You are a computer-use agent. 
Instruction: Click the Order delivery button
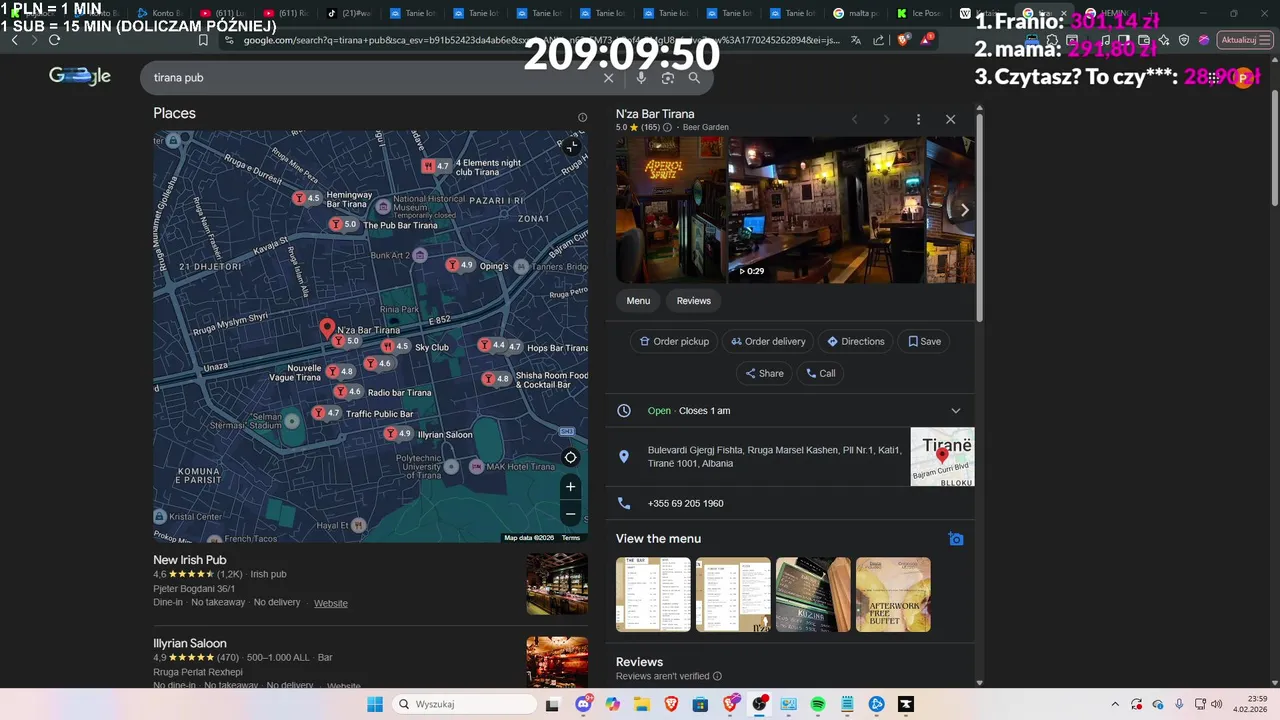[768, 342]
